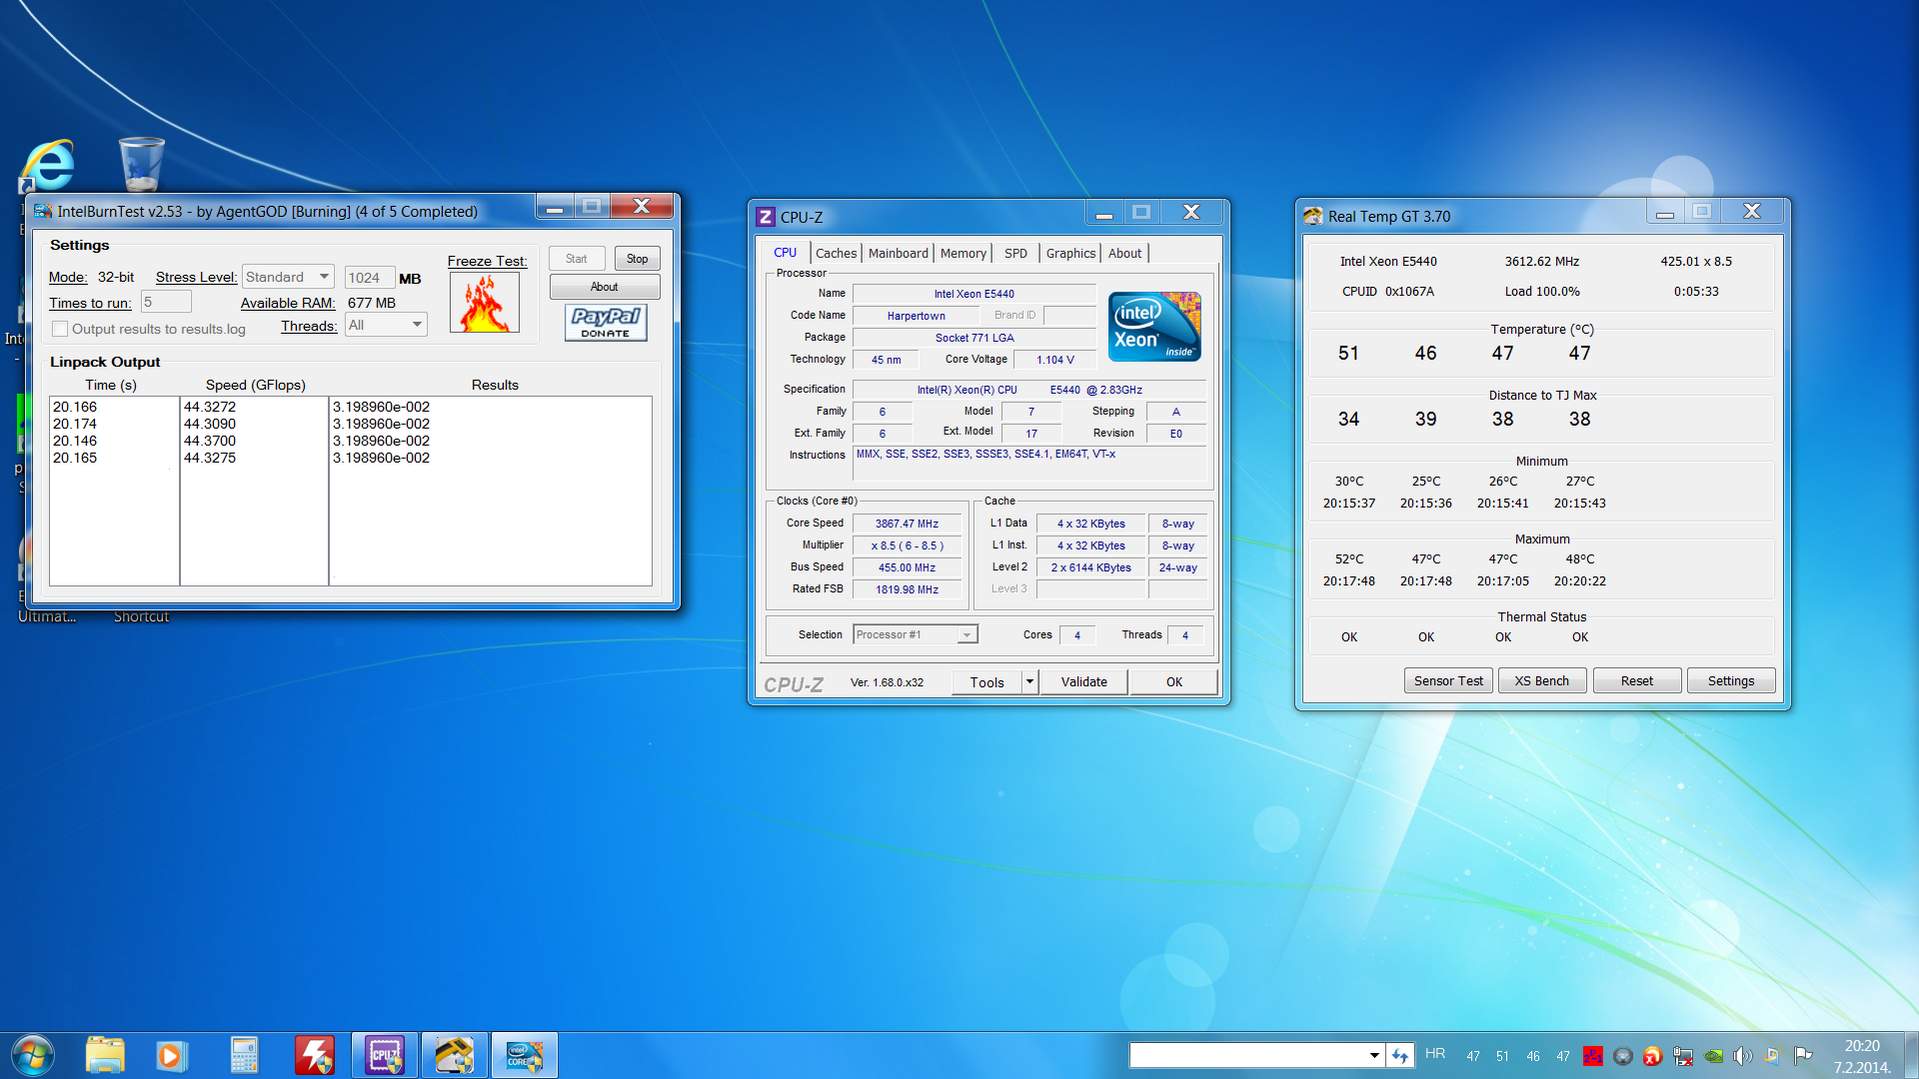Open the calculator taskbar icon

pyautogui.click(x=244, y=1055)
